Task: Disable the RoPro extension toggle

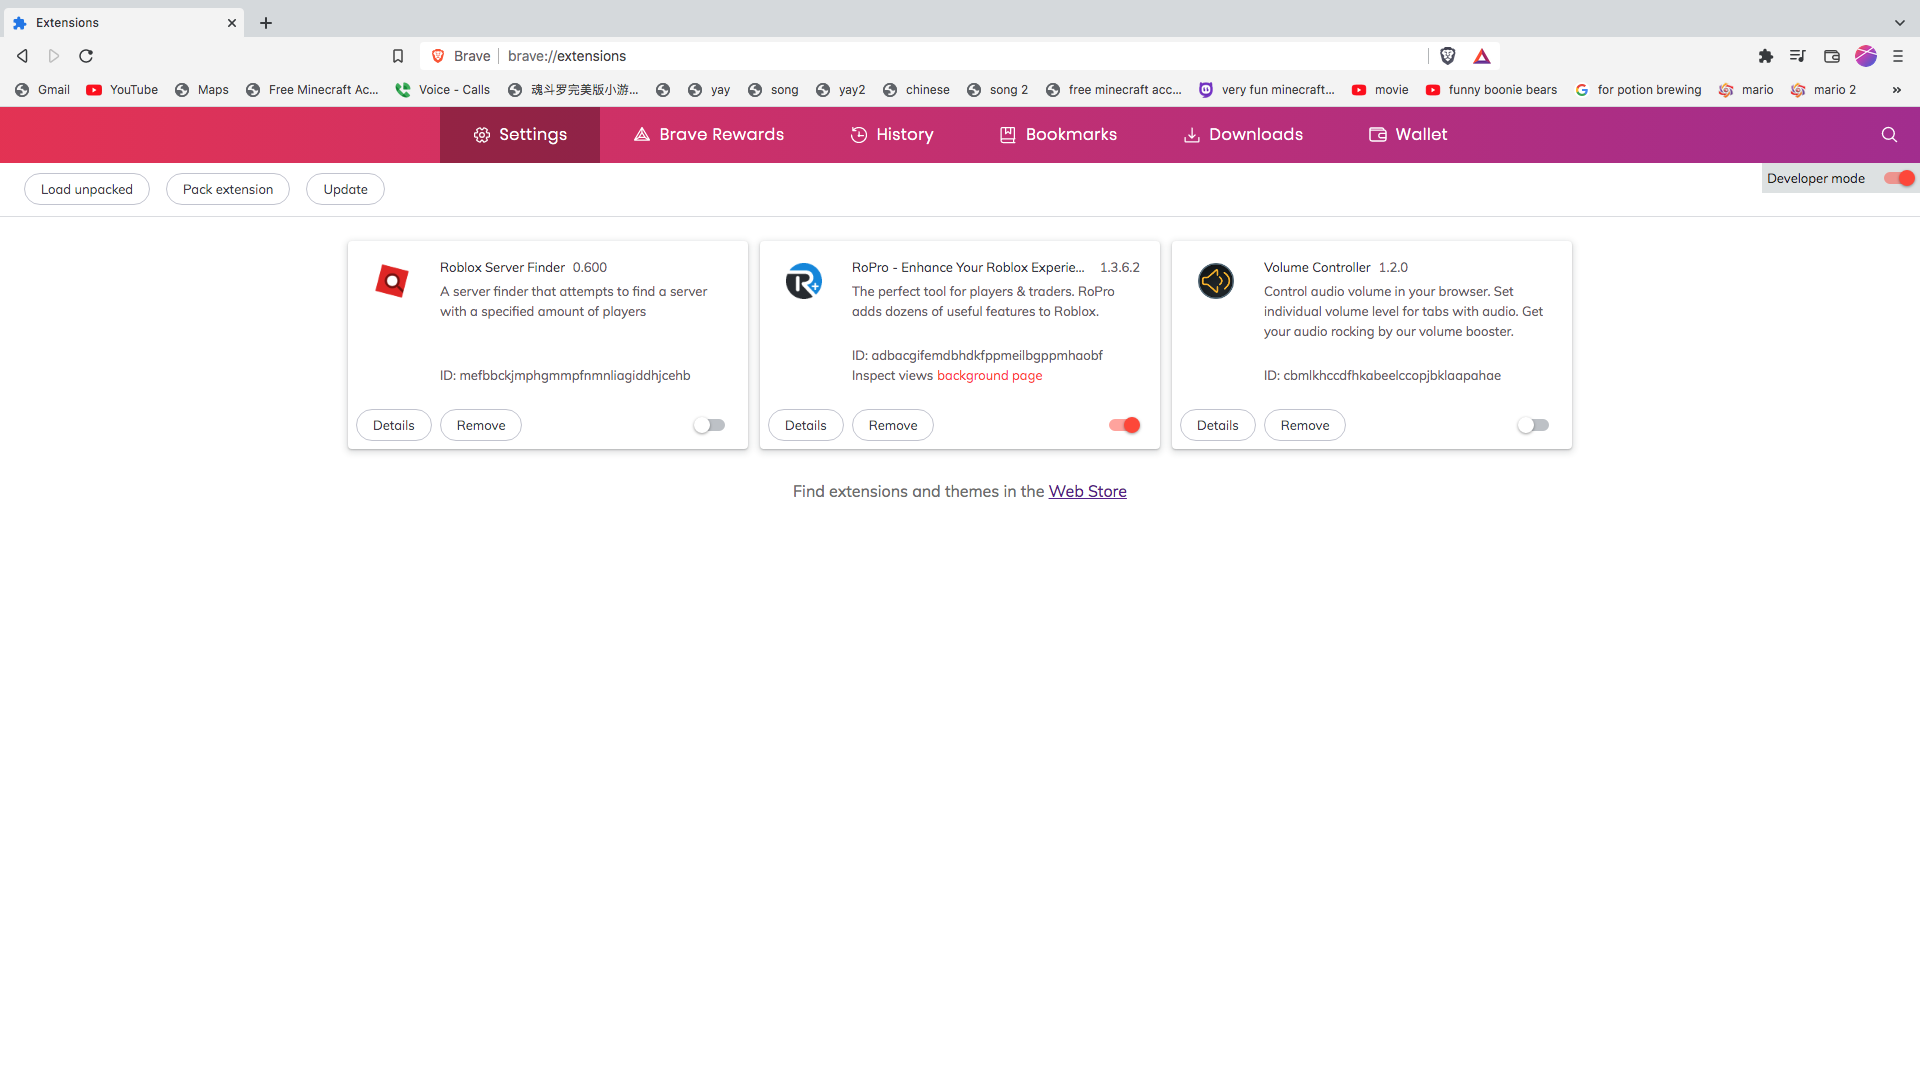Action: pos(1124,425)
